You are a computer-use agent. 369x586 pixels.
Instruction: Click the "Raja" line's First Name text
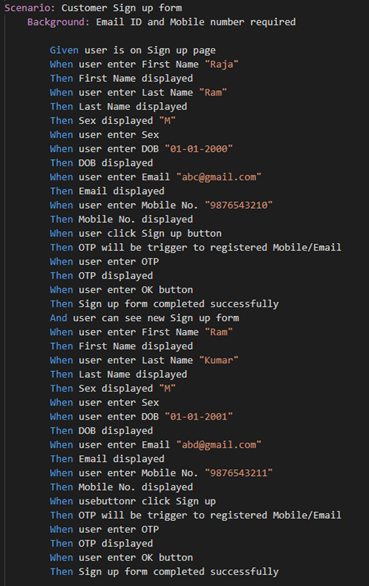point(170,64)
